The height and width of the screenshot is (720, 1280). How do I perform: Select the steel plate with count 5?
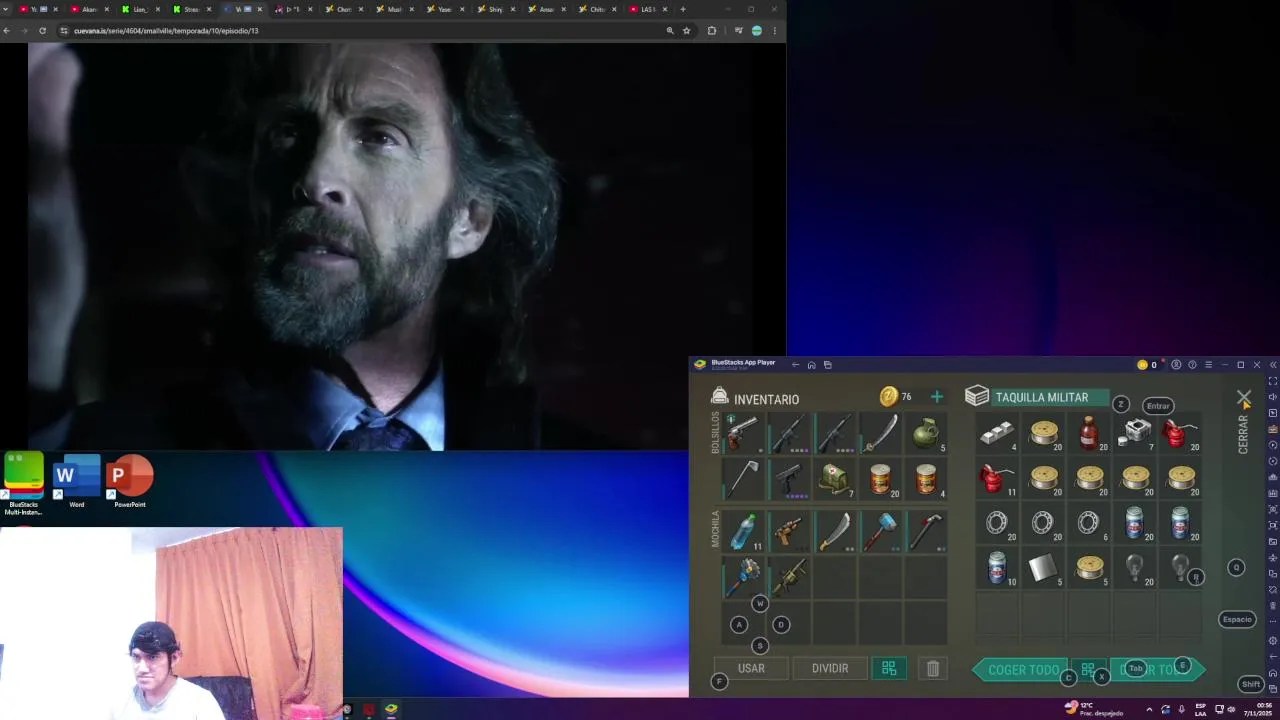pos(1043,568)
